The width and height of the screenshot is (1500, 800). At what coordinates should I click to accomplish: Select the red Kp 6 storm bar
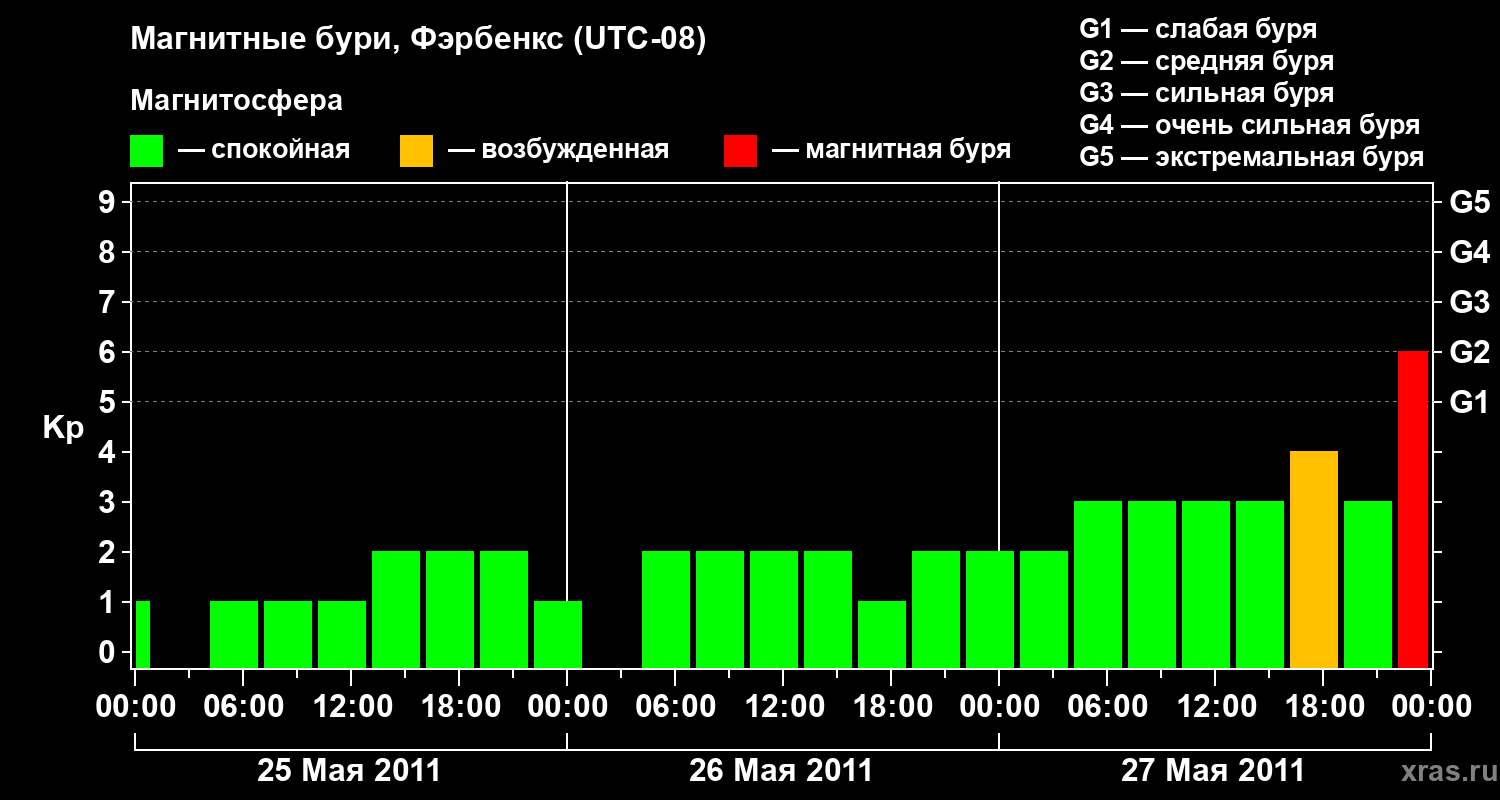(1413, 509)
